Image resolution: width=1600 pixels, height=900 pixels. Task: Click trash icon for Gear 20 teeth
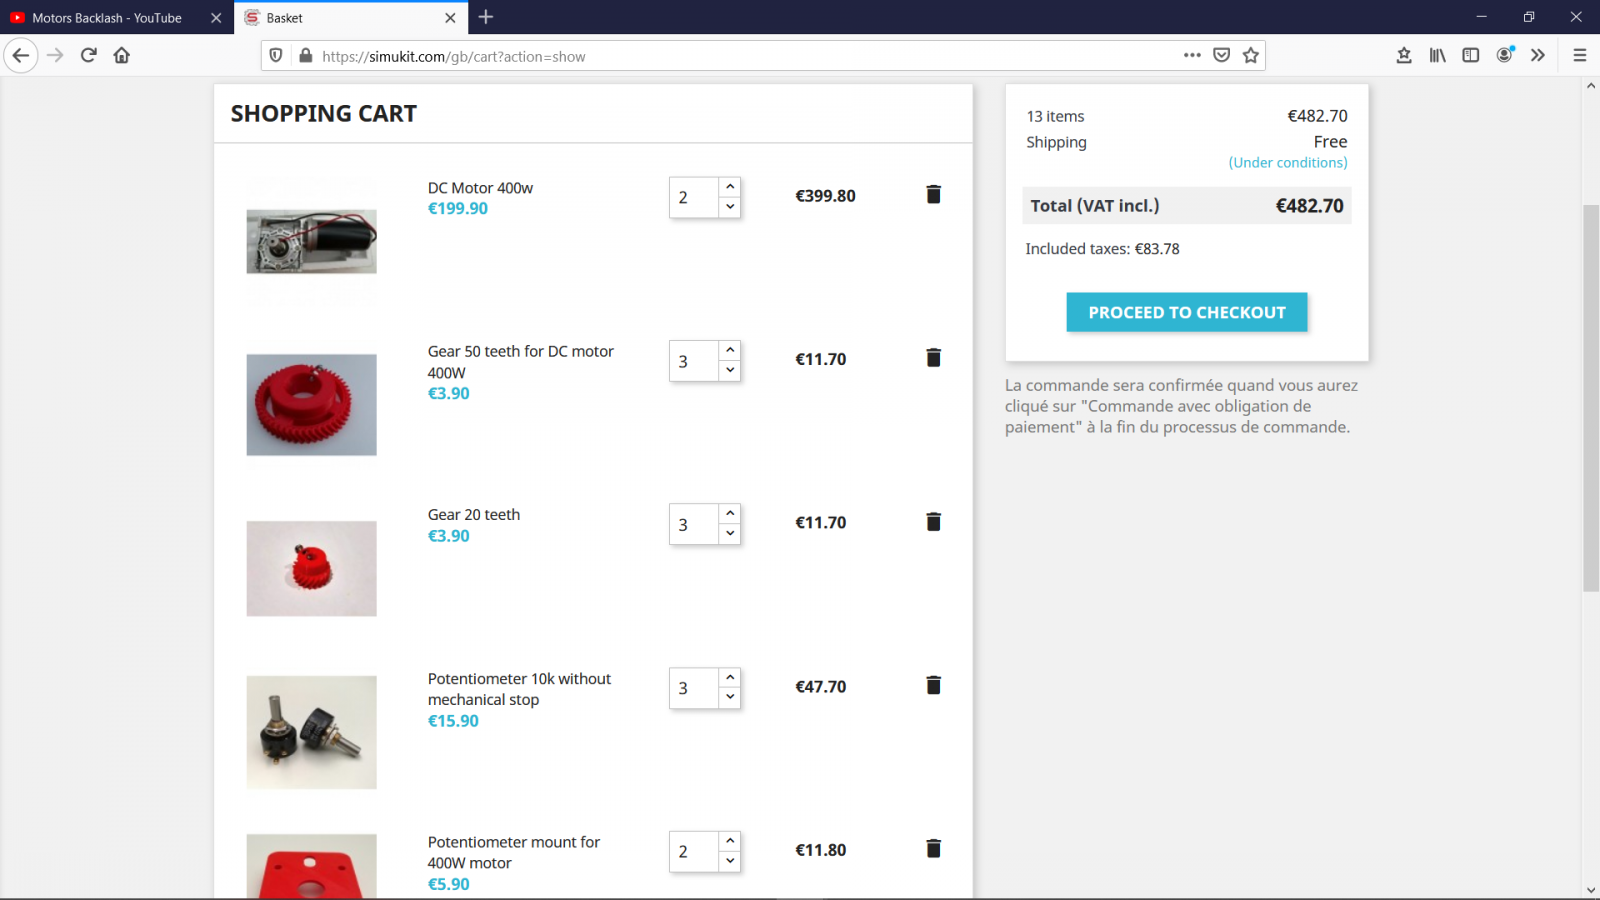(933, 521)
